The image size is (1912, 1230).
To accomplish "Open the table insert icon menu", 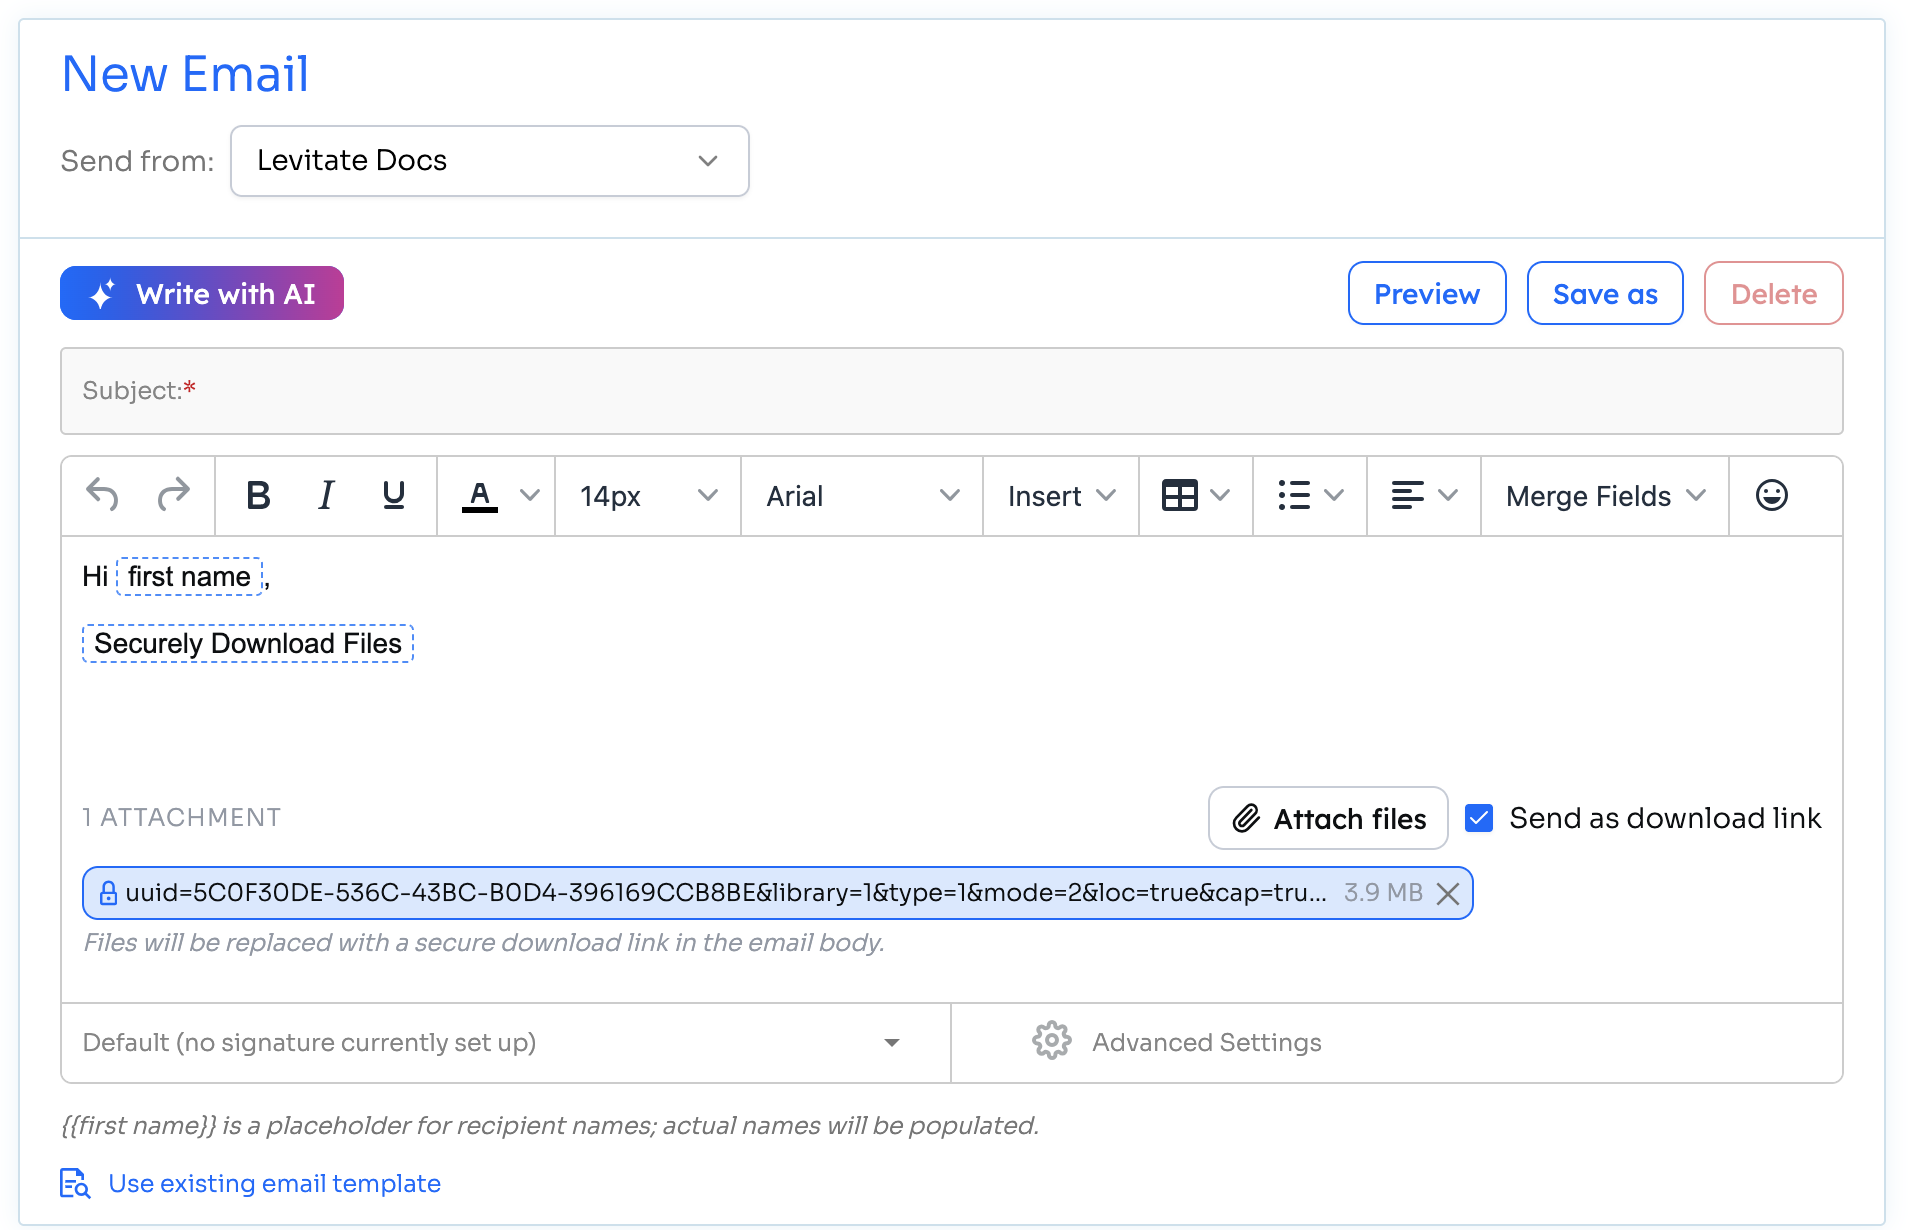I will pyautogui.click(x=1196, y=496).
